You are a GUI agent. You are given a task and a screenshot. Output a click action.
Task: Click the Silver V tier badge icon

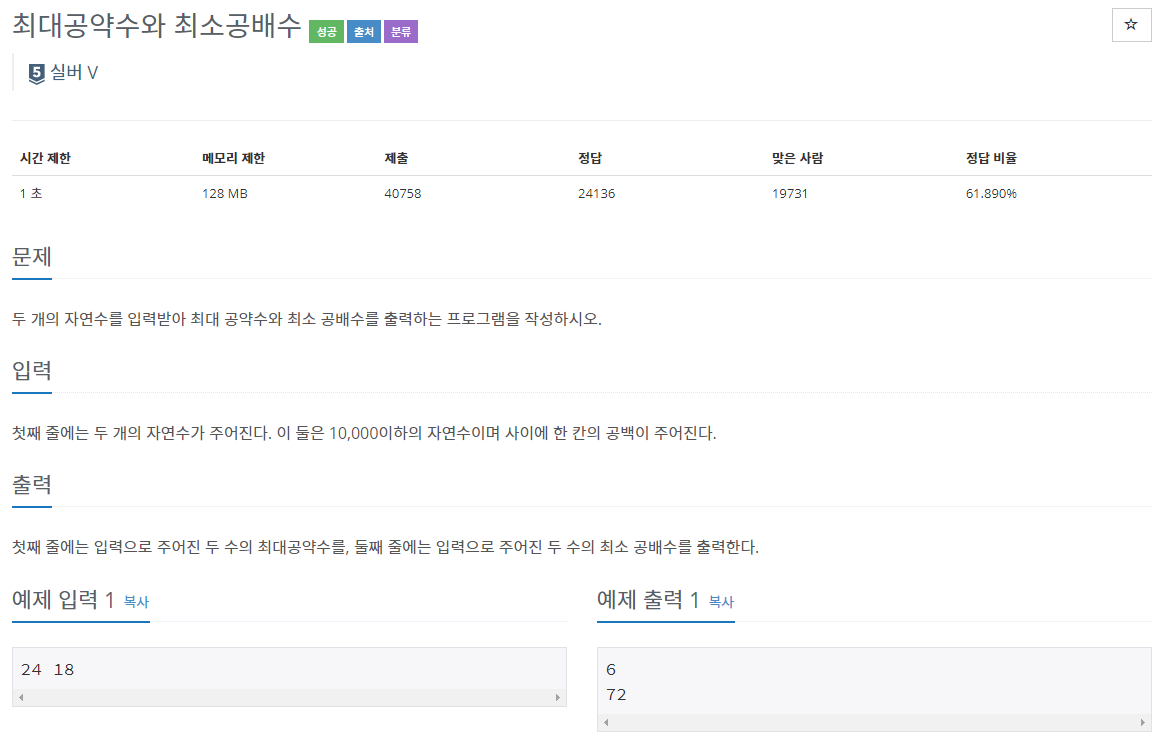(x=36, y=73)
